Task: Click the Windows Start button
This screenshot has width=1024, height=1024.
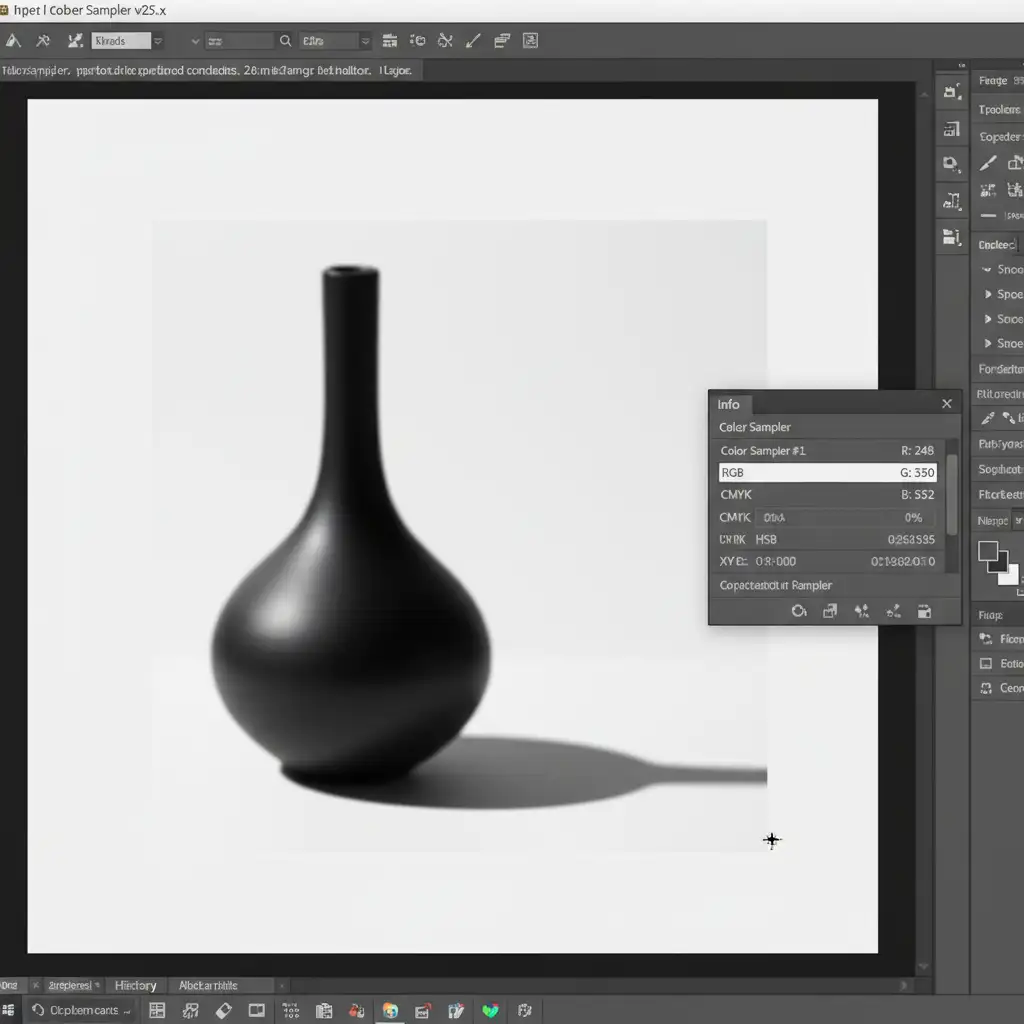Action: (x=9, y=1011)
